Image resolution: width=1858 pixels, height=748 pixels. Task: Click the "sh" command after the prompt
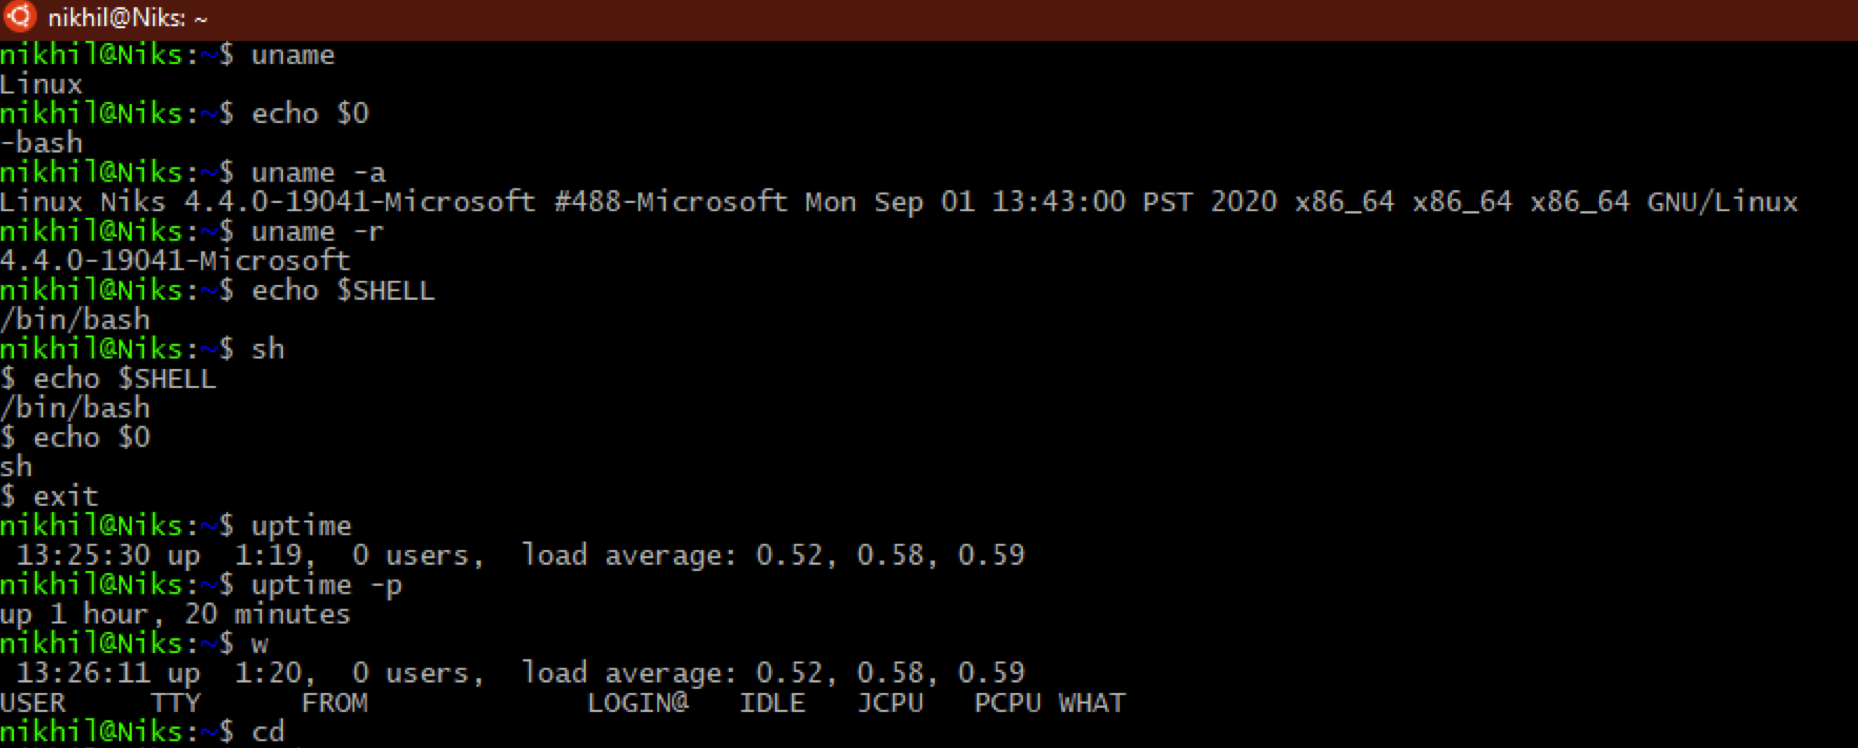point(268,349)
